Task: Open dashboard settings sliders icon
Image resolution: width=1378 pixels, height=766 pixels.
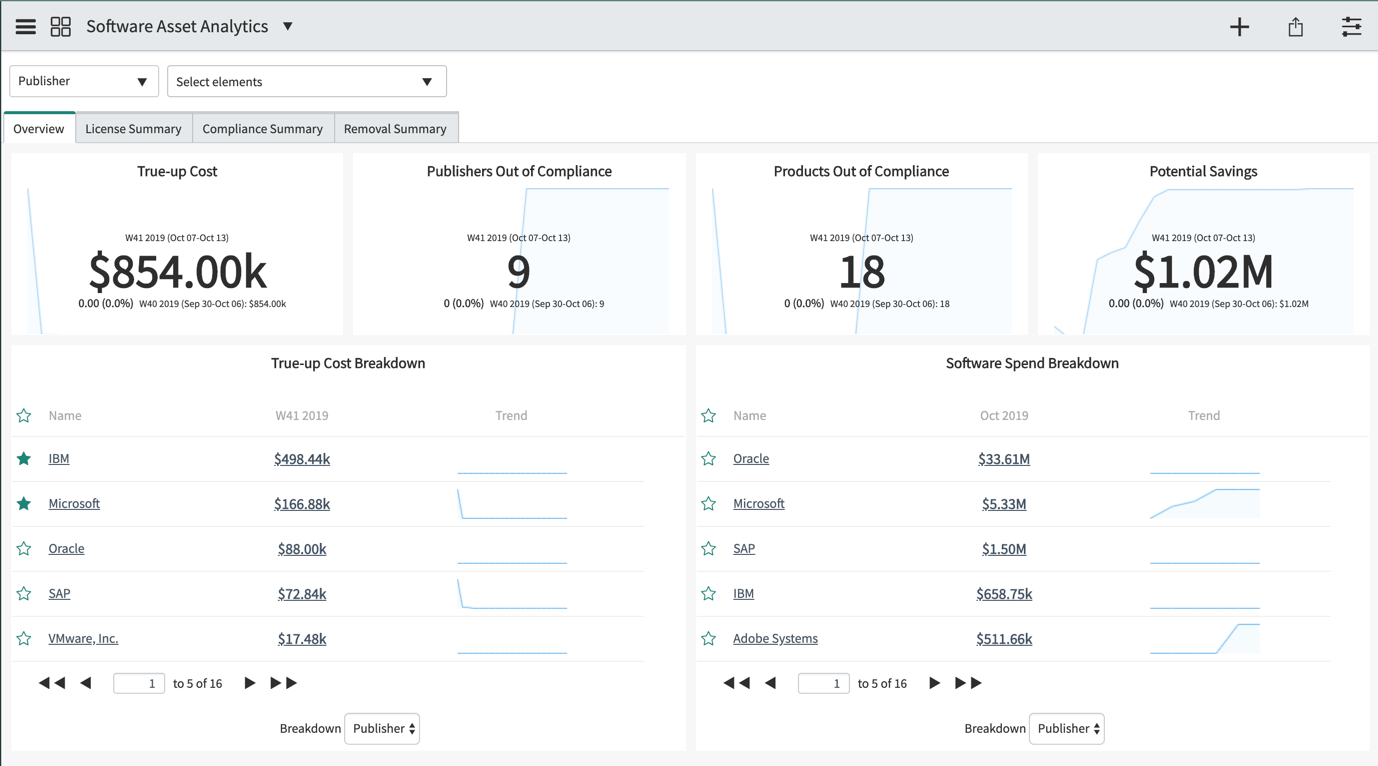Action: (x=1352, y=27)
